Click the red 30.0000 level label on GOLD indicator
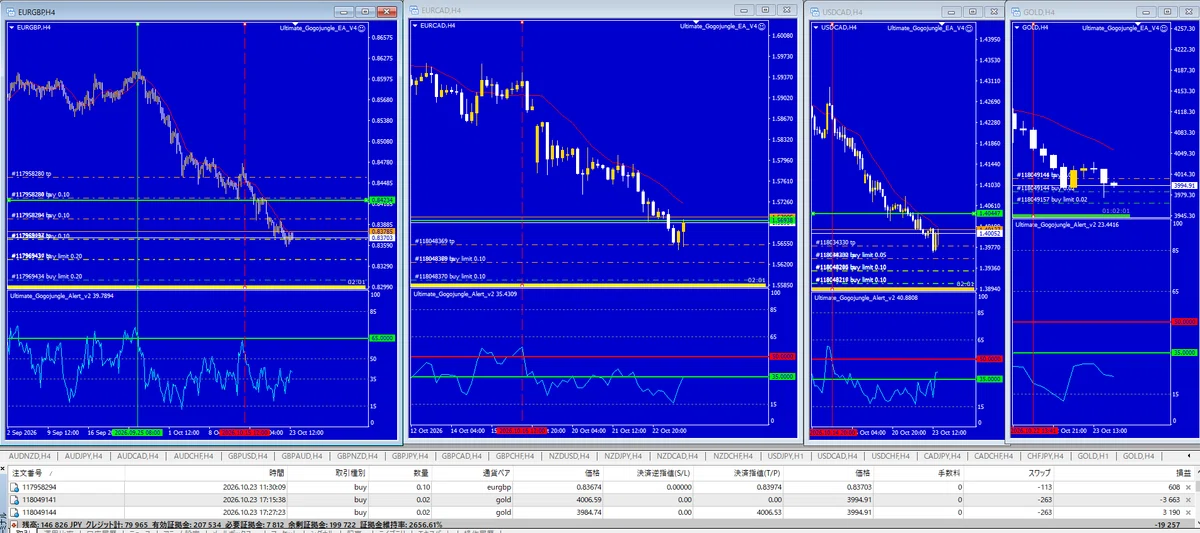Viewport: 1200px width, 533px height. [1185, 321]
